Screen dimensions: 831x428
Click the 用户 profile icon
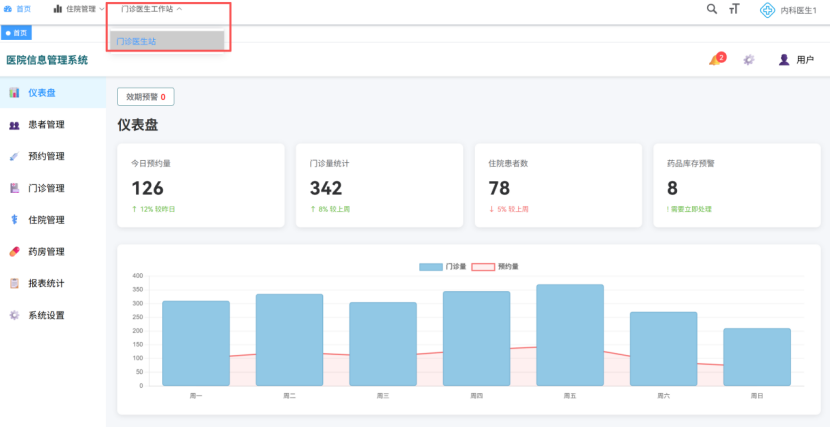click(784, 60)
